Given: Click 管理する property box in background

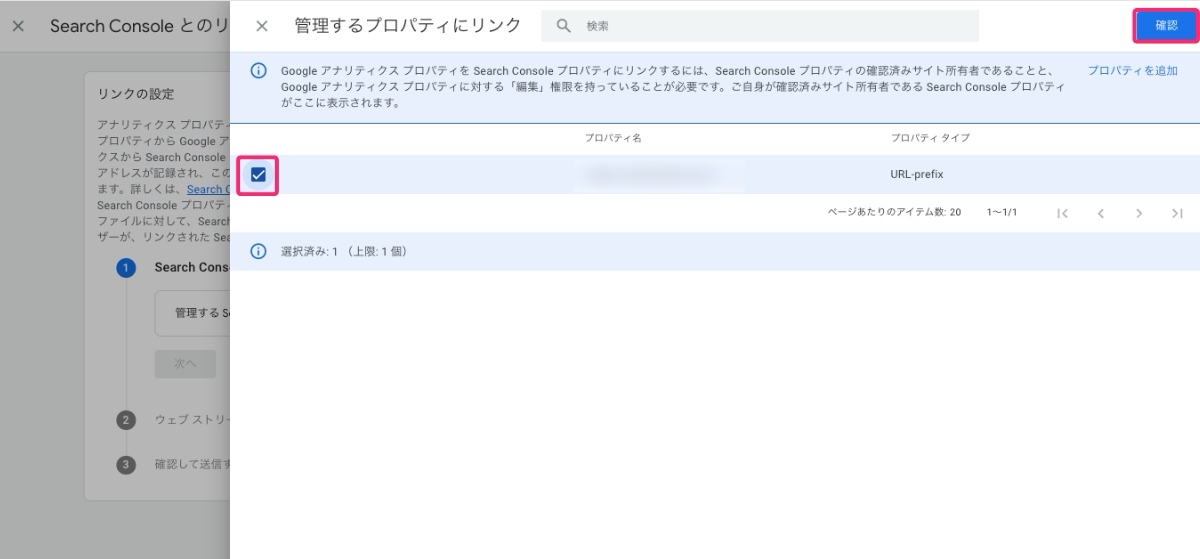Looking at the screenshot, I should [192, 313].
